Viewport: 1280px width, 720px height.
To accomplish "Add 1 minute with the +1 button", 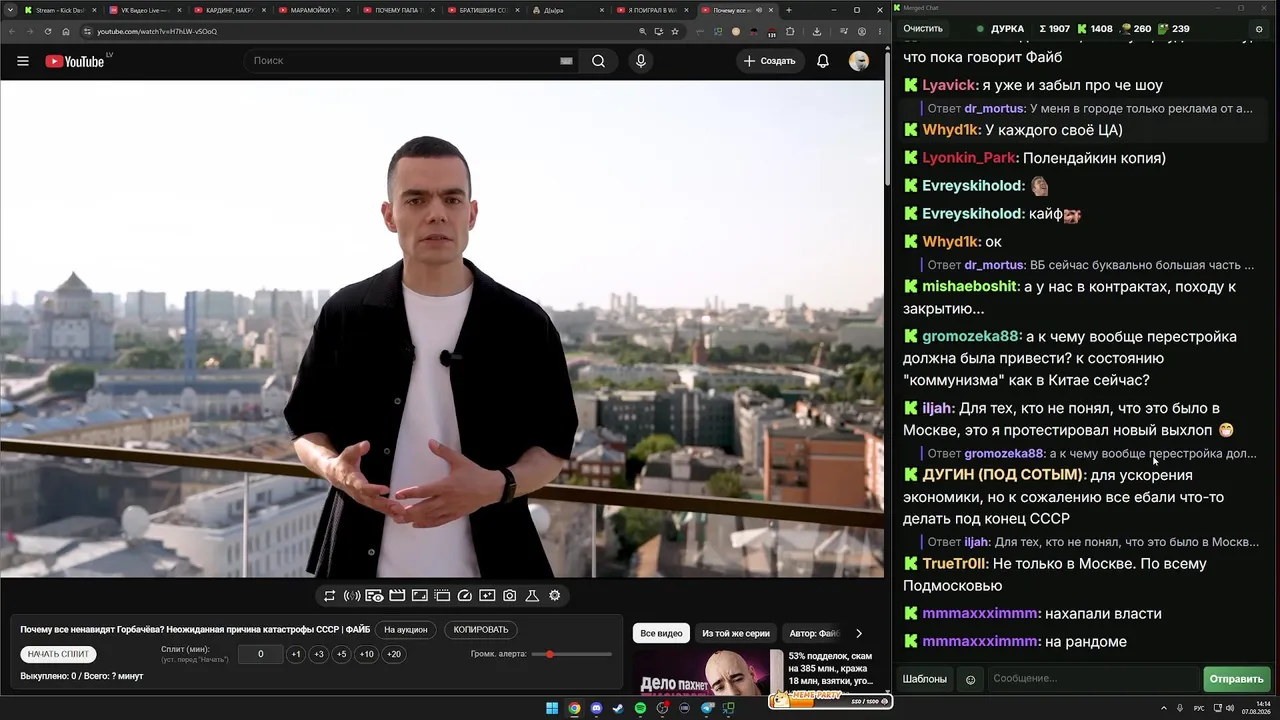I will coord(296,654).
